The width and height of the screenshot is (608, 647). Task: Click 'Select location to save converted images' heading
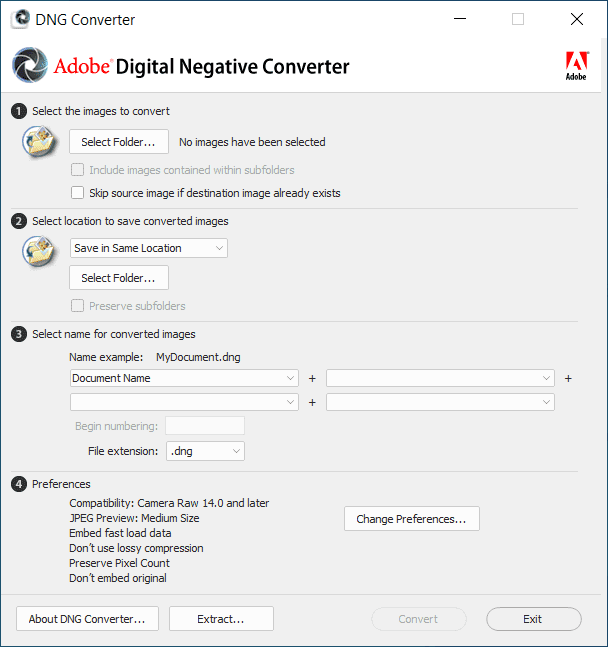pyautogui.click(x=130, y=221)
